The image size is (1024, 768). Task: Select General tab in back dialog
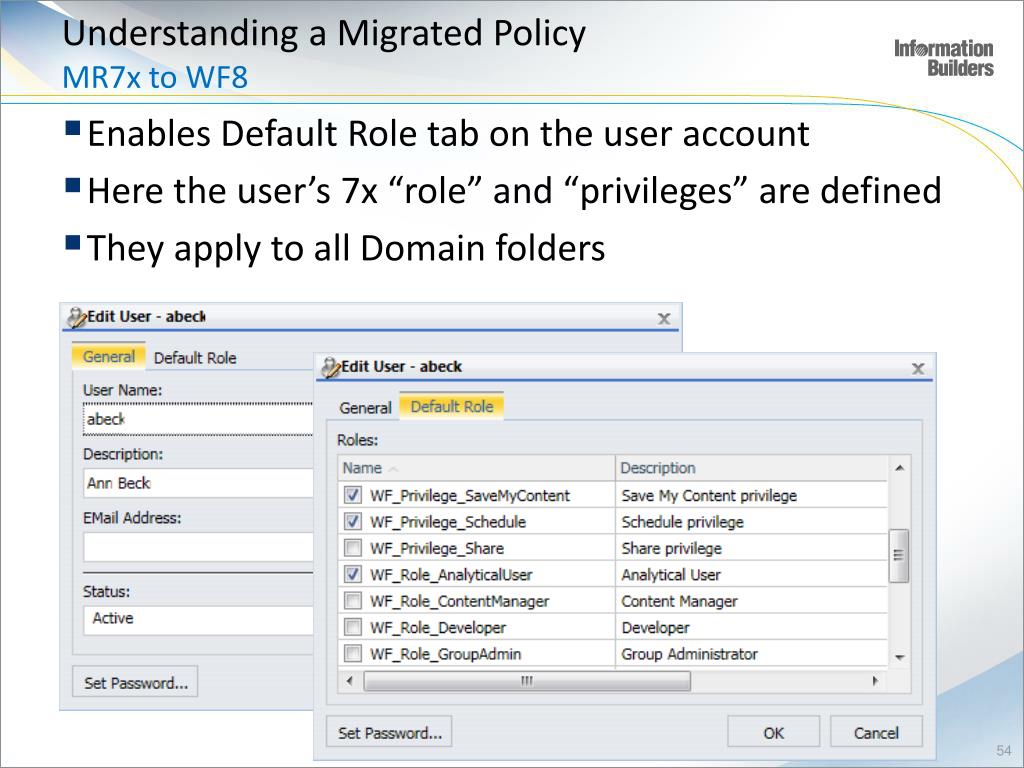pos(108,357)
